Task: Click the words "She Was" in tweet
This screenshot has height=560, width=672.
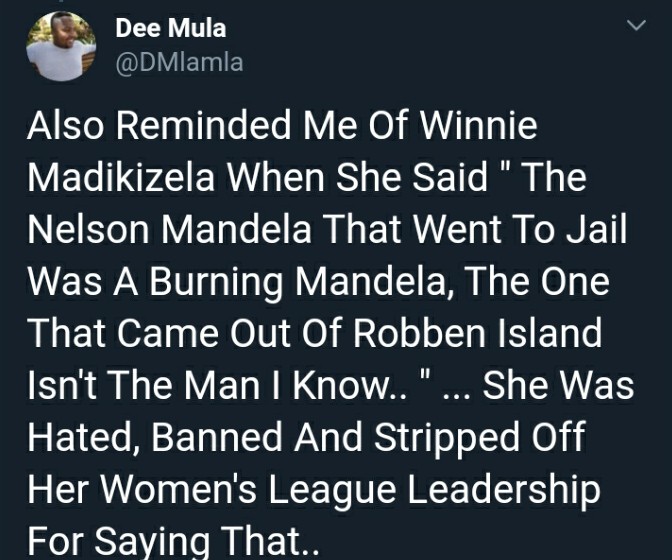Action: (x=558, y=385)
